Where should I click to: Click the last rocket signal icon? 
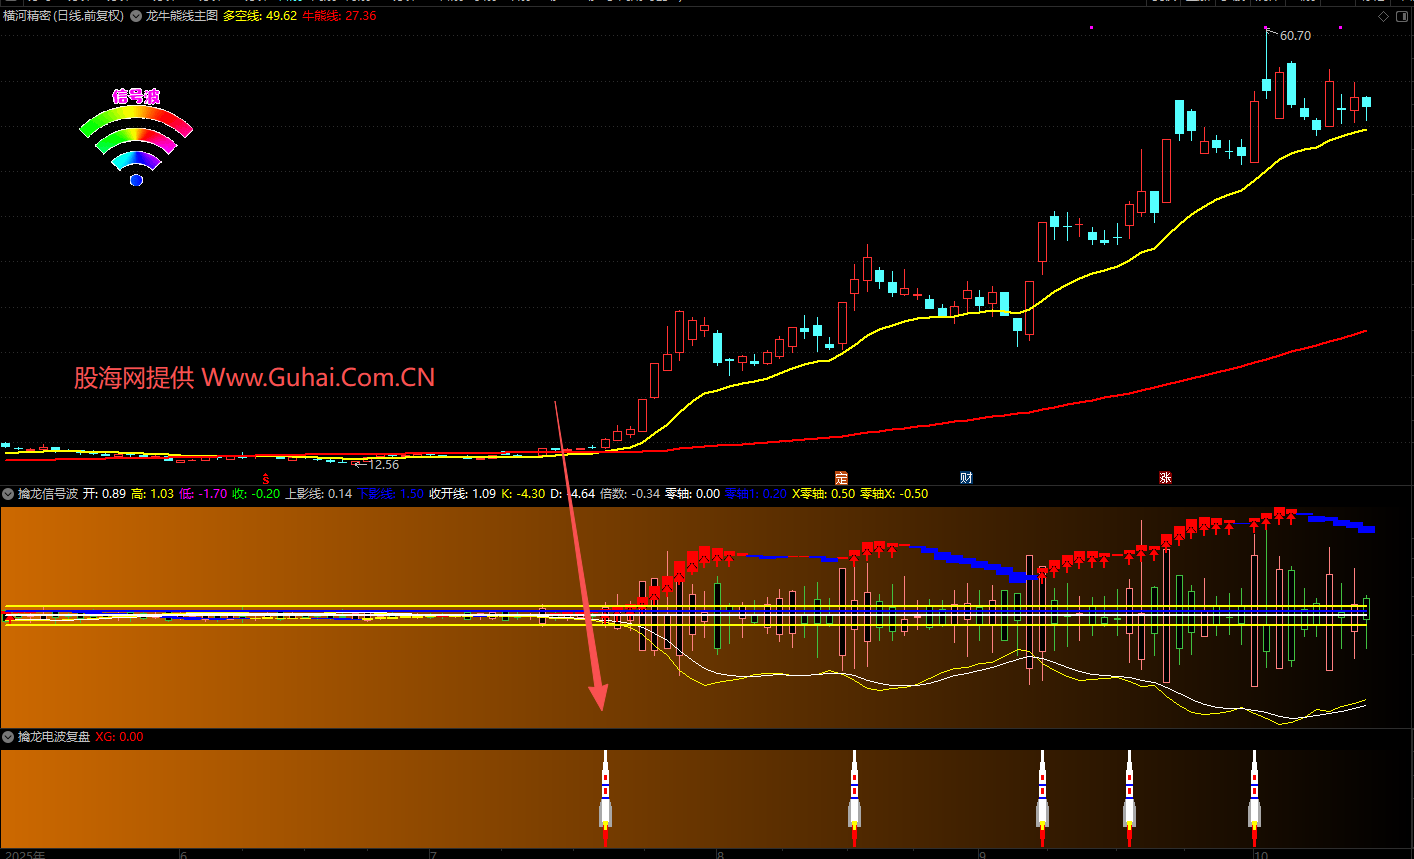(x=1254, y=797)
